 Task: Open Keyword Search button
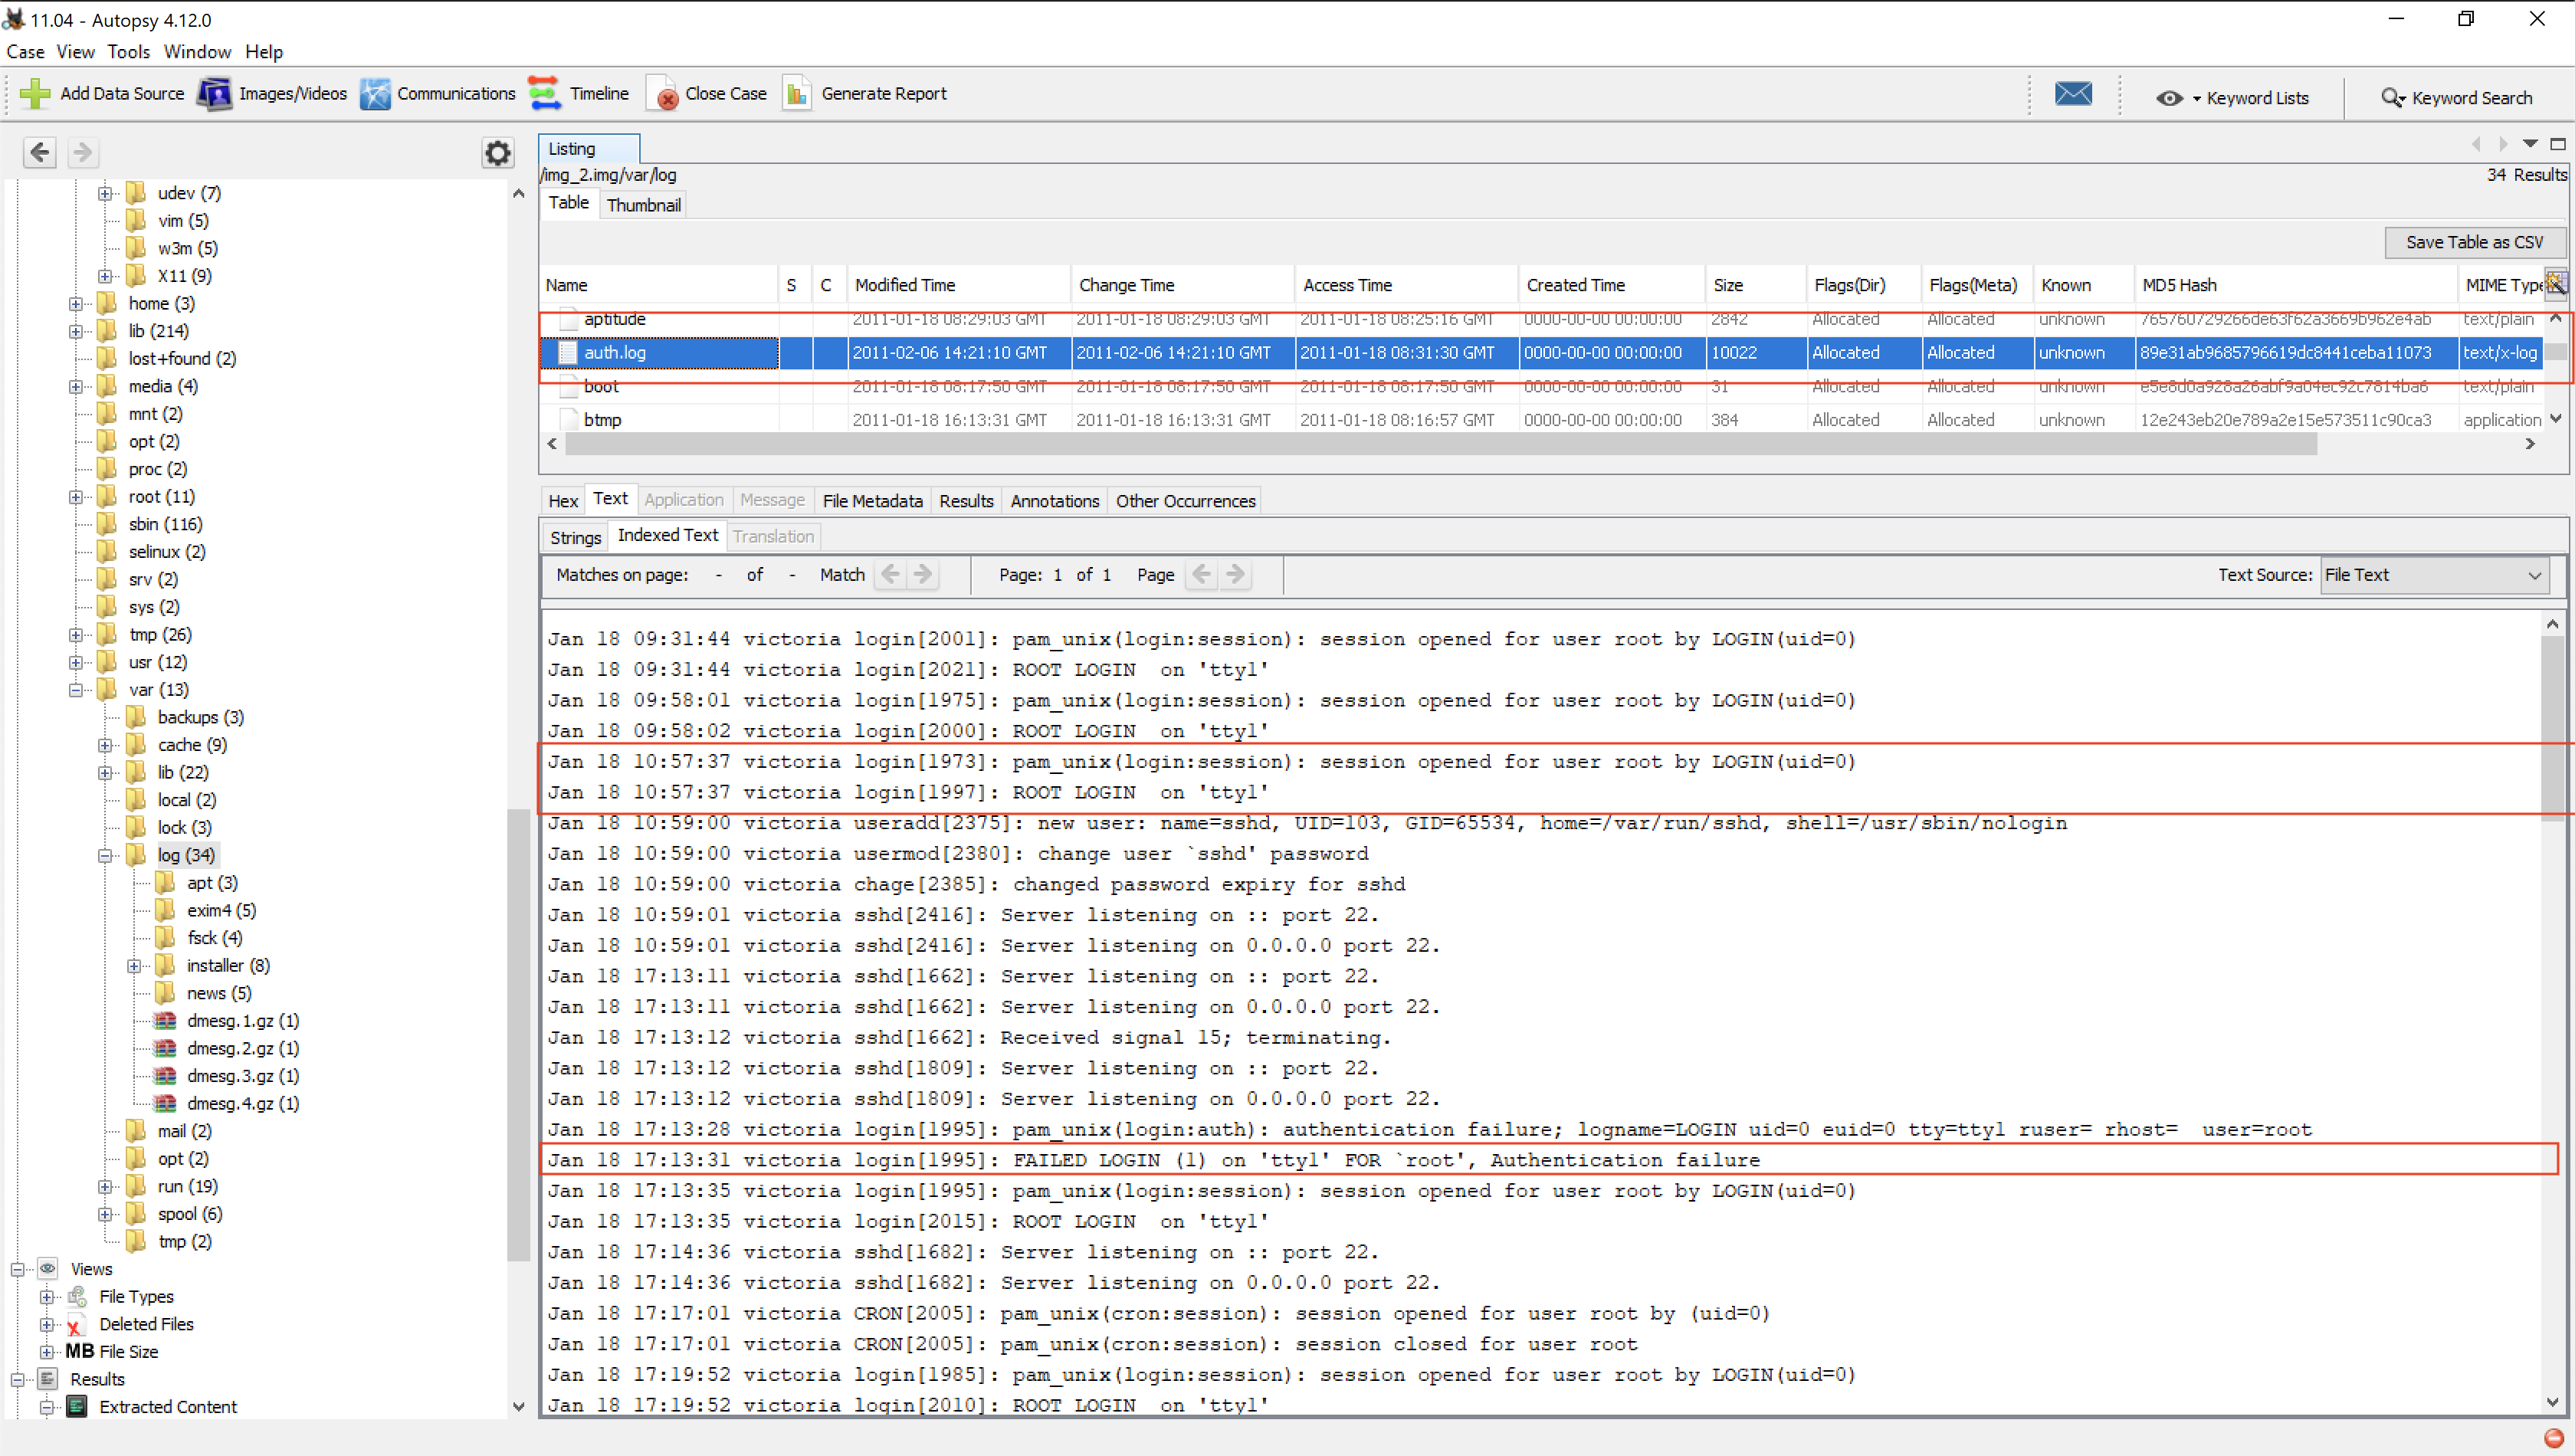tap(2456, 98)
